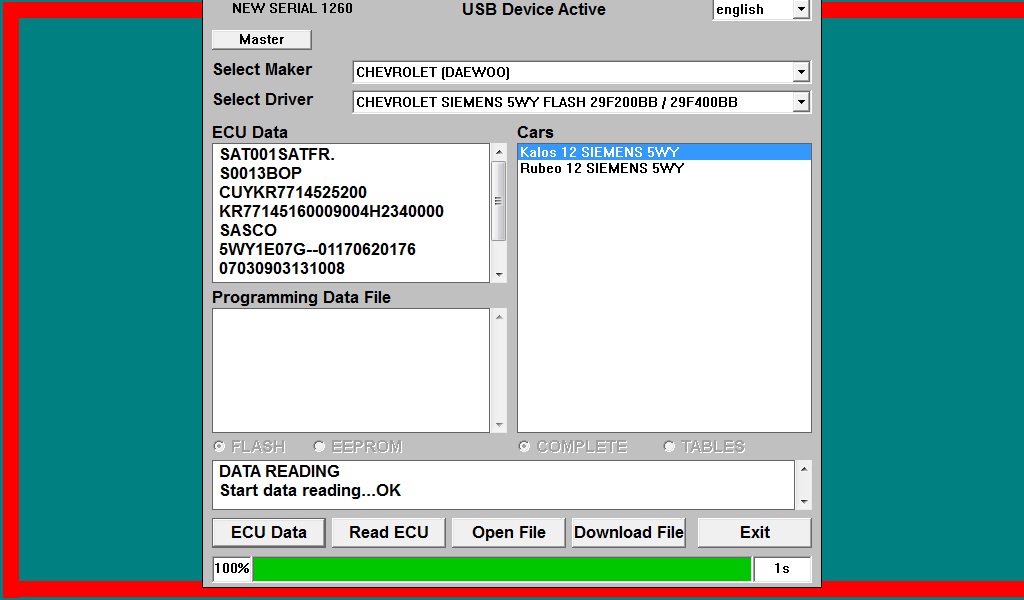Expand the Select Maker dropdown arrow
Image resolution: width=1024 pixels, height=600 pixels.
click(x=801, y=72)
